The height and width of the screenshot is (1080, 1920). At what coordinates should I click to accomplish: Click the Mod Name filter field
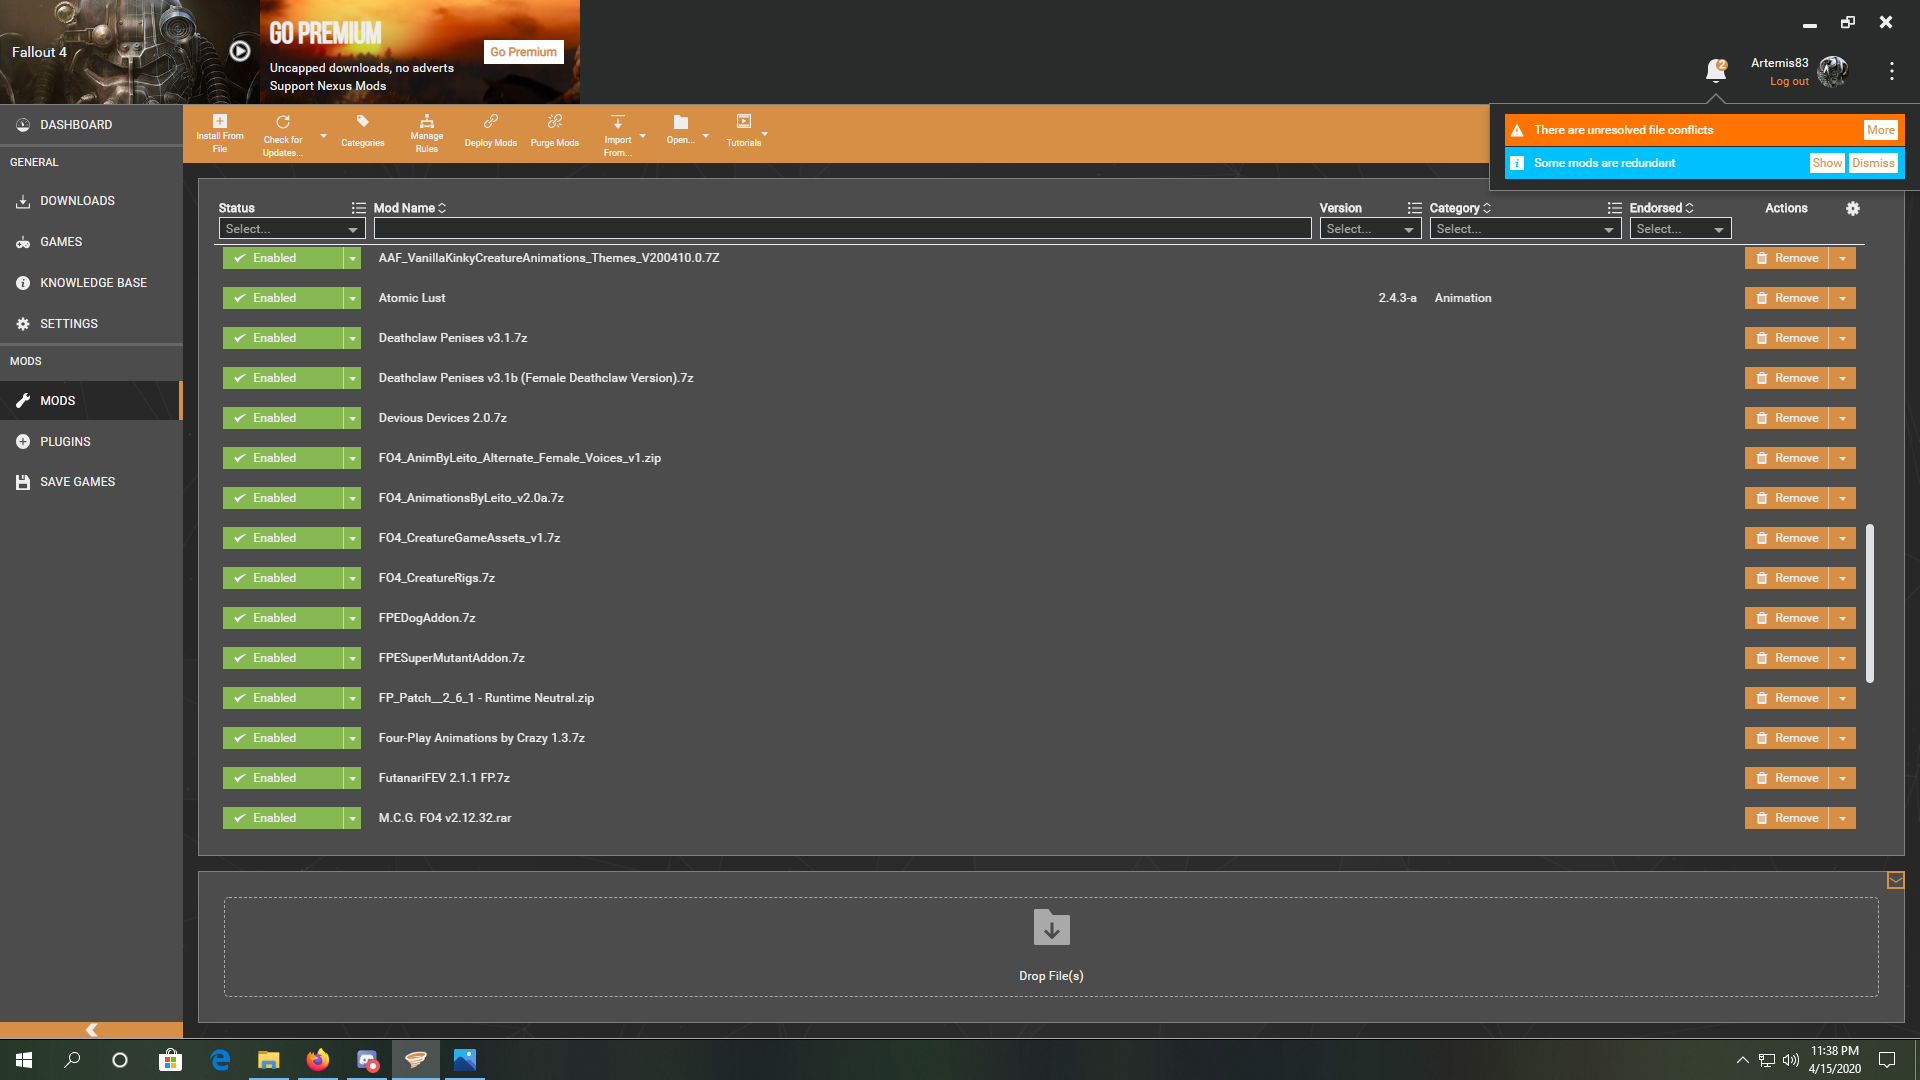click(842, 229)
